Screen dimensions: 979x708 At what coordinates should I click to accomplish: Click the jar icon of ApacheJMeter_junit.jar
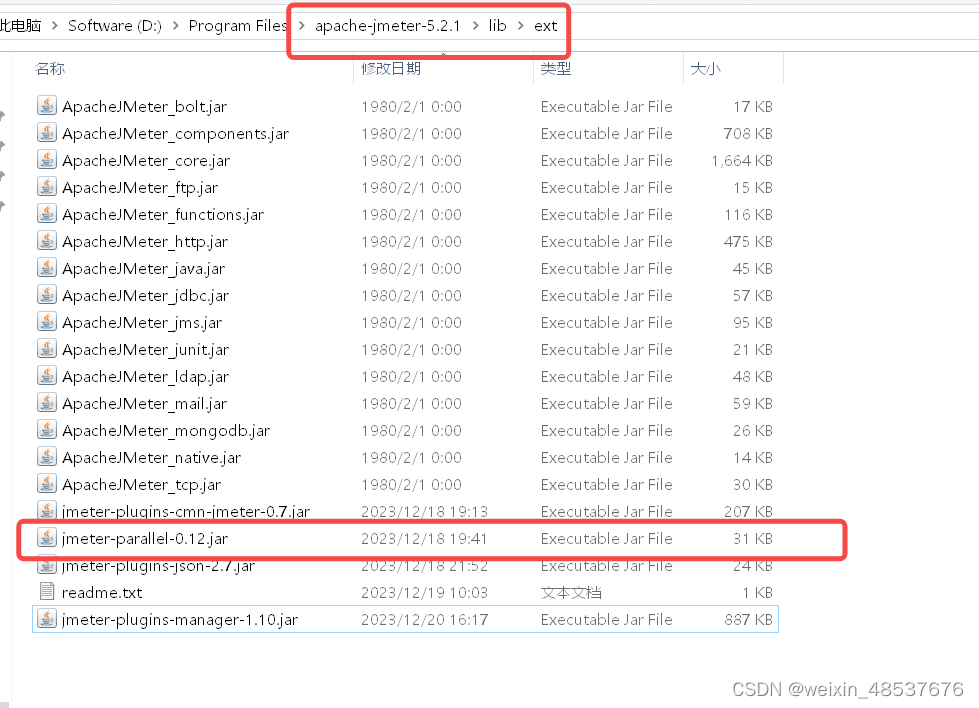tap(47, 348)
